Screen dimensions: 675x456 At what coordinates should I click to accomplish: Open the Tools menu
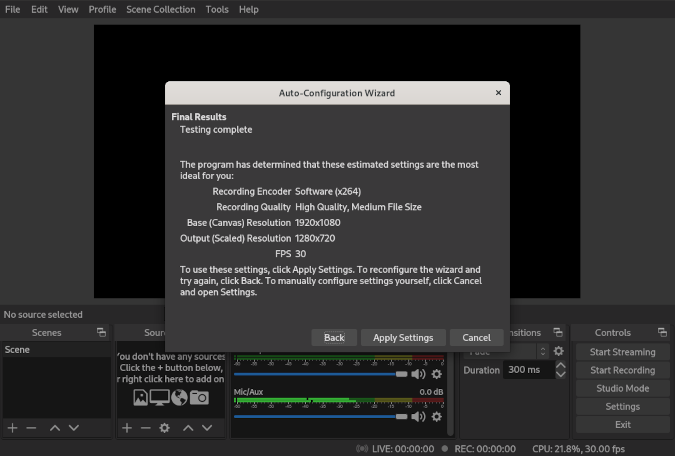click(x=217, y=9)
